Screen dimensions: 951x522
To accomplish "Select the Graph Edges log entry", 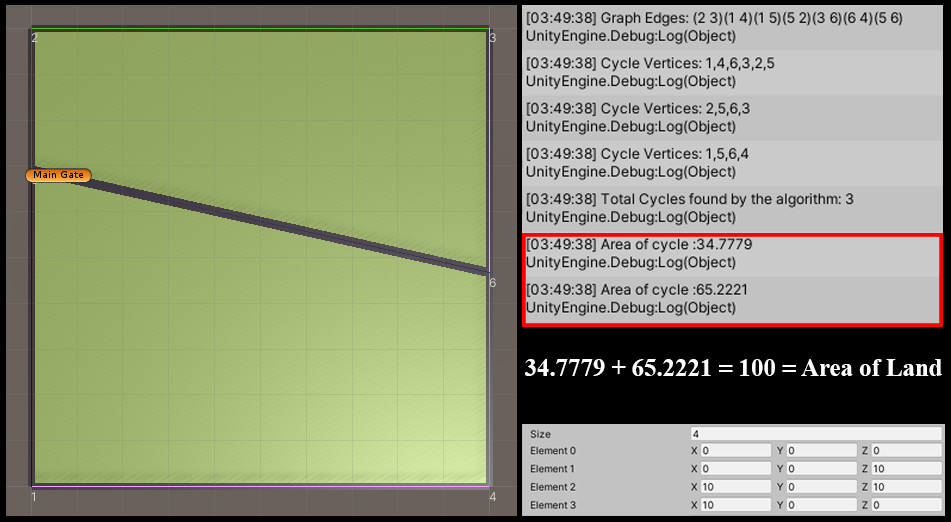I will (x=731, y=27).
